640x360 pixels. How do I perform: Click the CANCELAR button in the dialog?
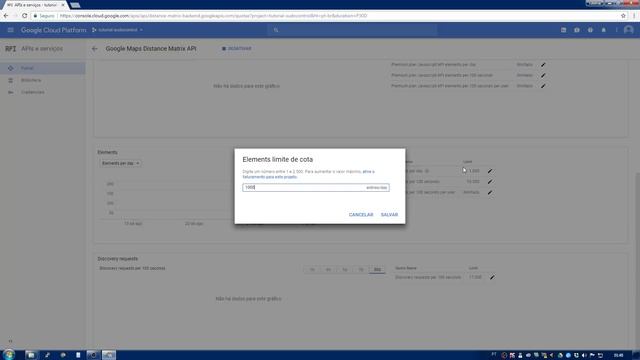(361, 215)
